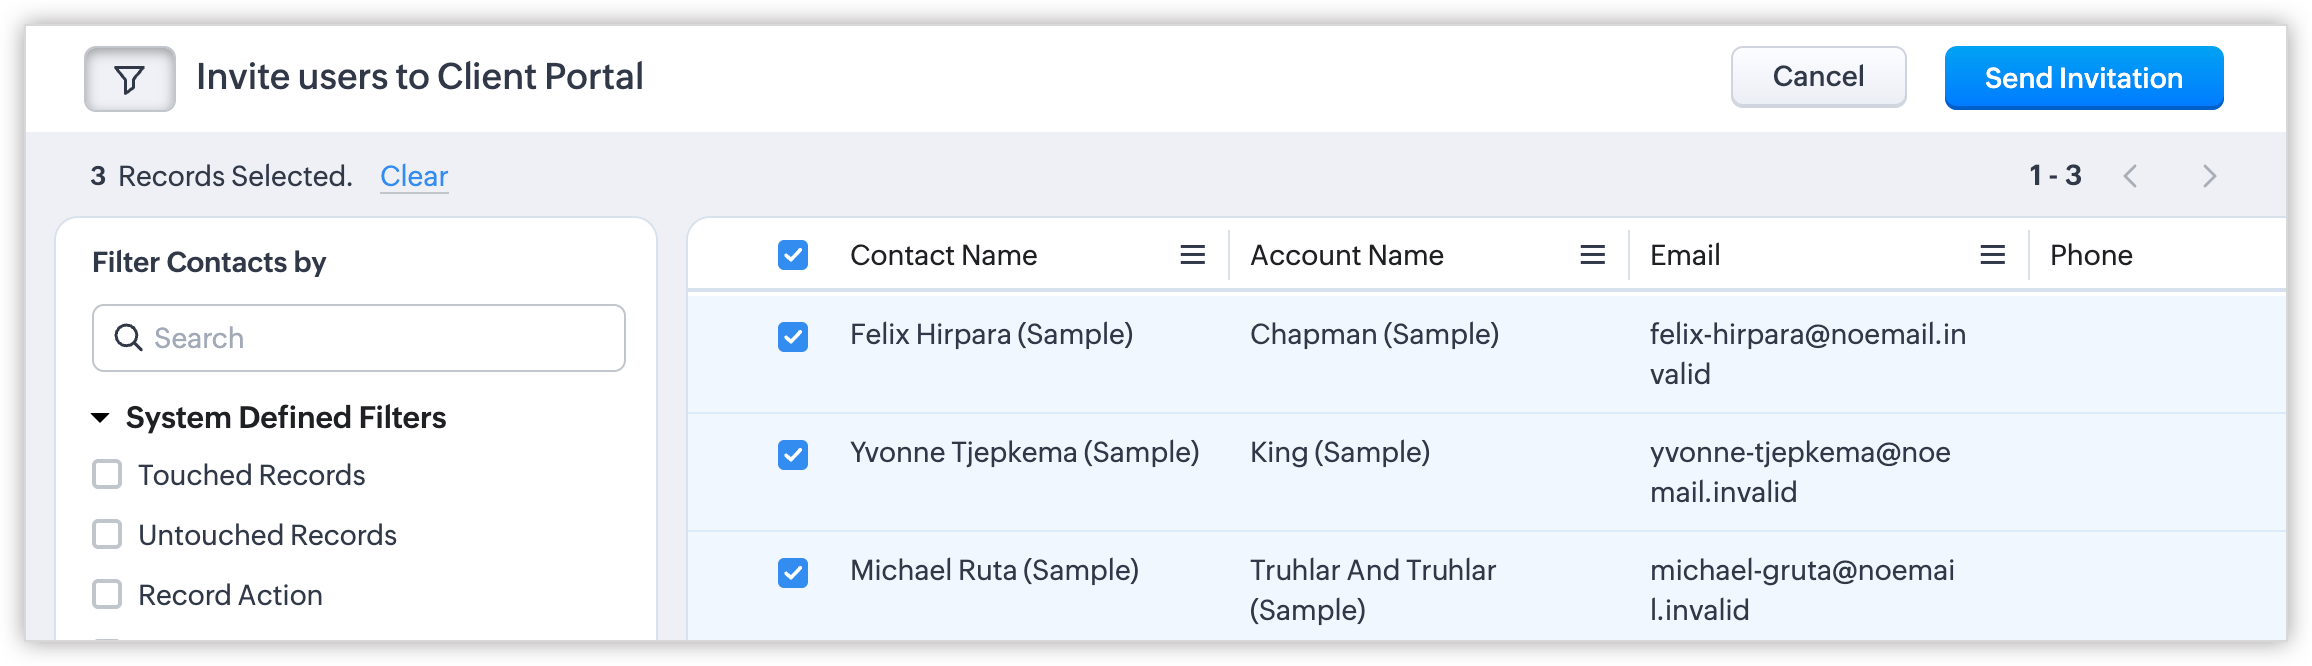
Task: Cancel the portal invitation
Action: pos(1818,77)
